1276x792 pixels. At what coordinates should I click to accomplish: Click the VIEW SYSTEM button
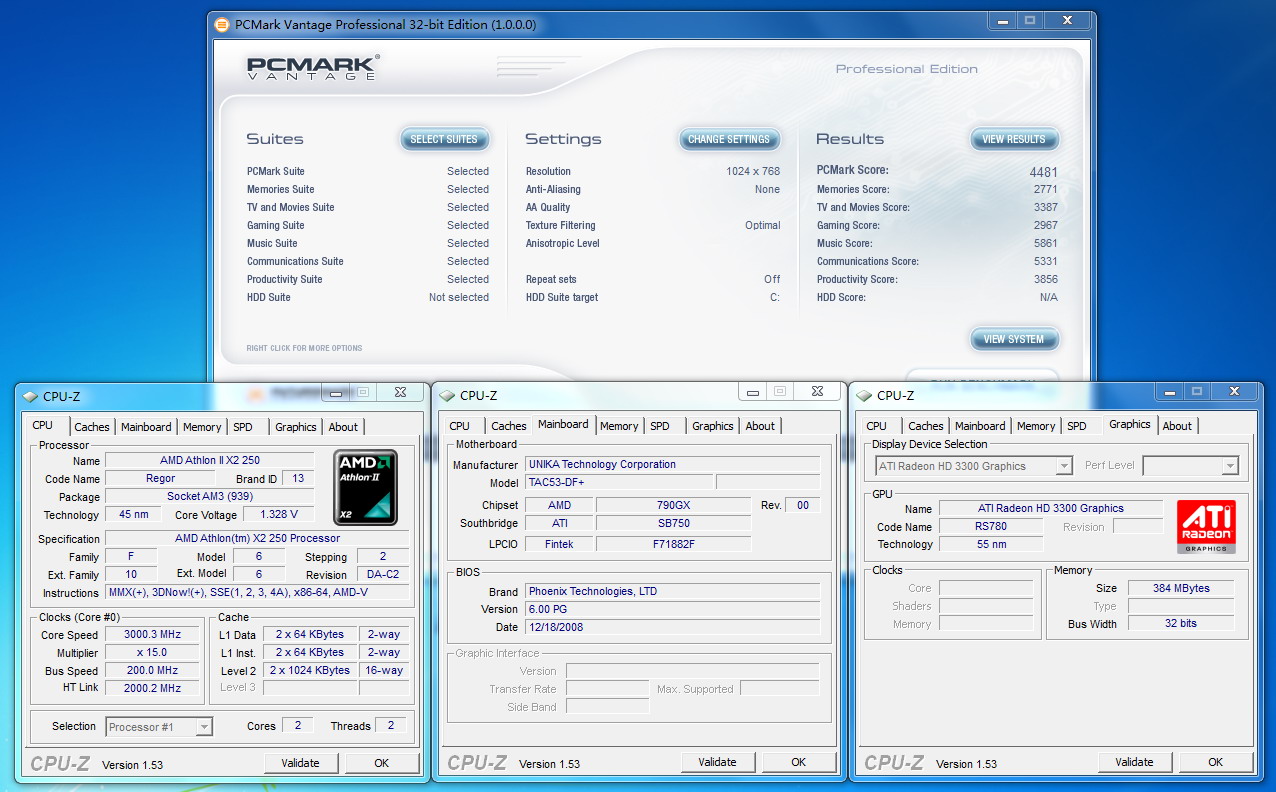tap(1014, 339)
